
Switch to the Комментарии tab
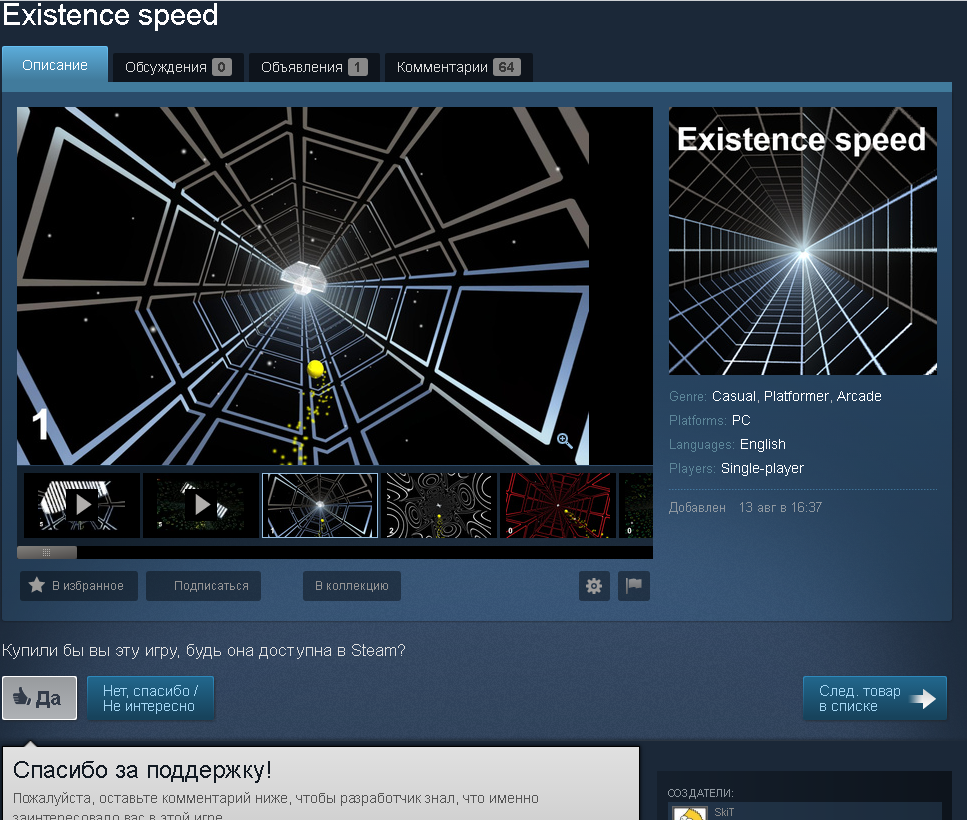pyautogui.click(x=458, y=67)
